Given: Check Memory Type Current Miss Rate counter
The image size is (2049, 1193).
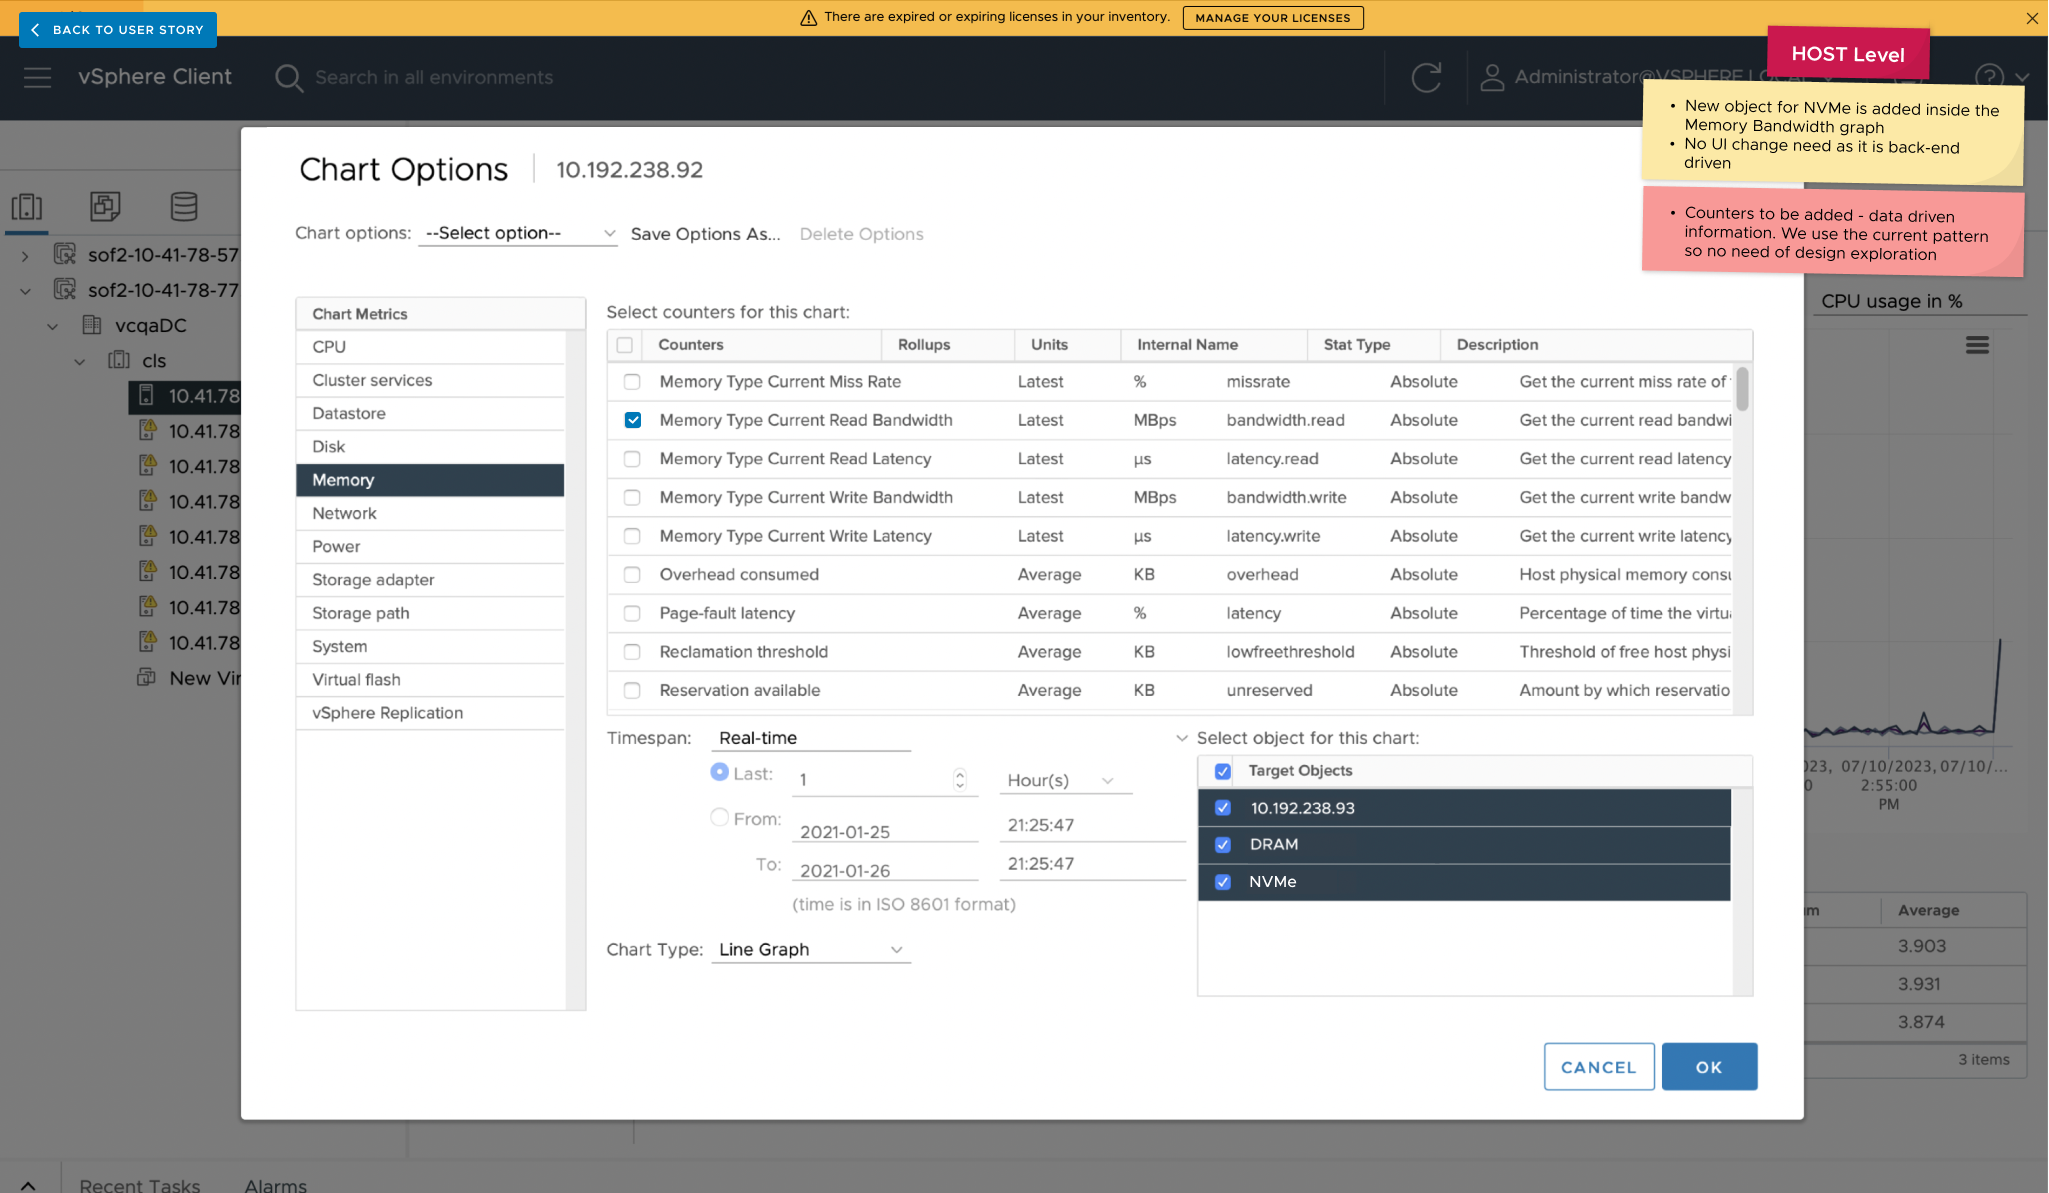Looking at the screenshot, I should (x=632, y=382).
